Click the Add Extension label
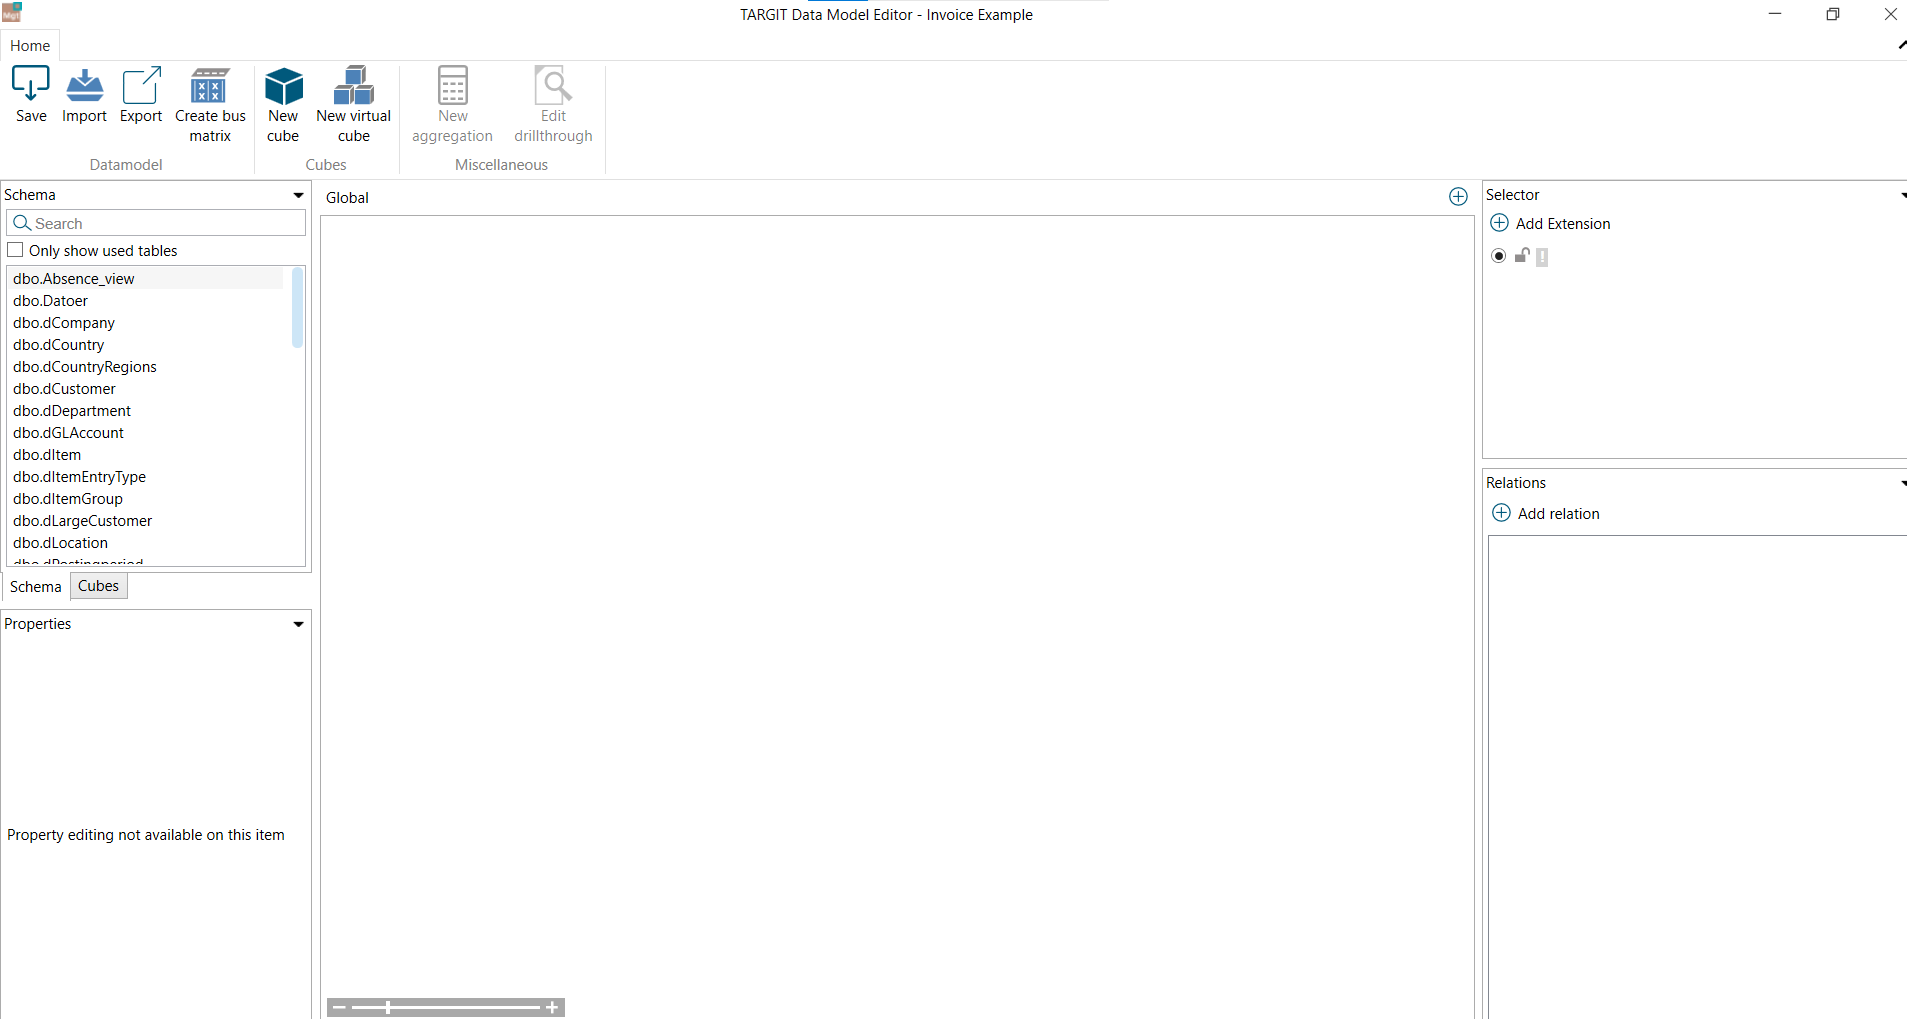The width and height of the screenshot is (1907, 1019). 1563,223
